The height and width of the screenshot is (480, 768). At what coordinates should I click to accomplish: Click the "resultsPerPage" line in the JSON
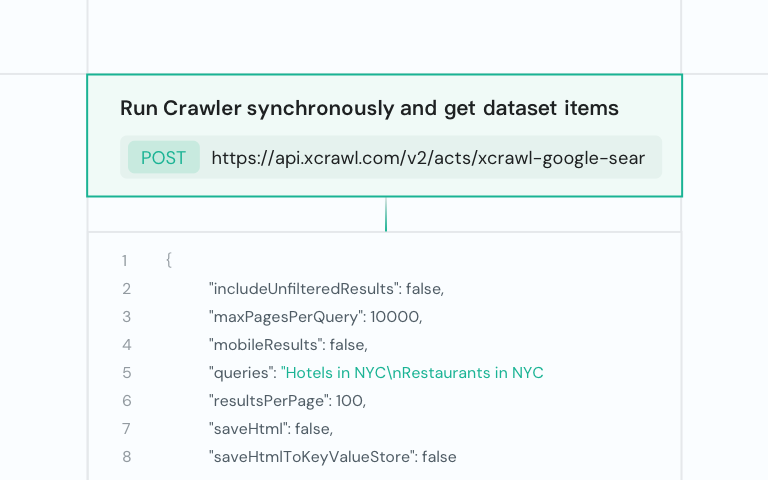[287, 401]
